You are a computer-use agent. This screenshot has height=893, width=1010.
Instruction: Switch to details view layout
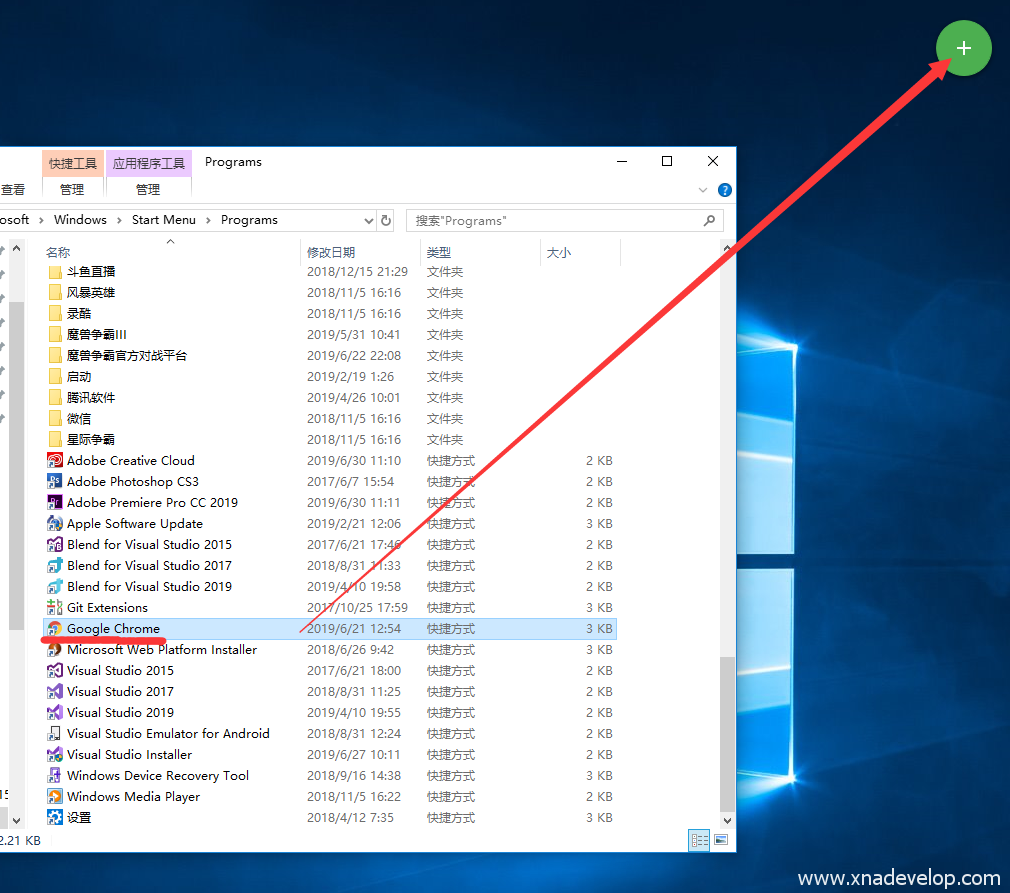700,840
